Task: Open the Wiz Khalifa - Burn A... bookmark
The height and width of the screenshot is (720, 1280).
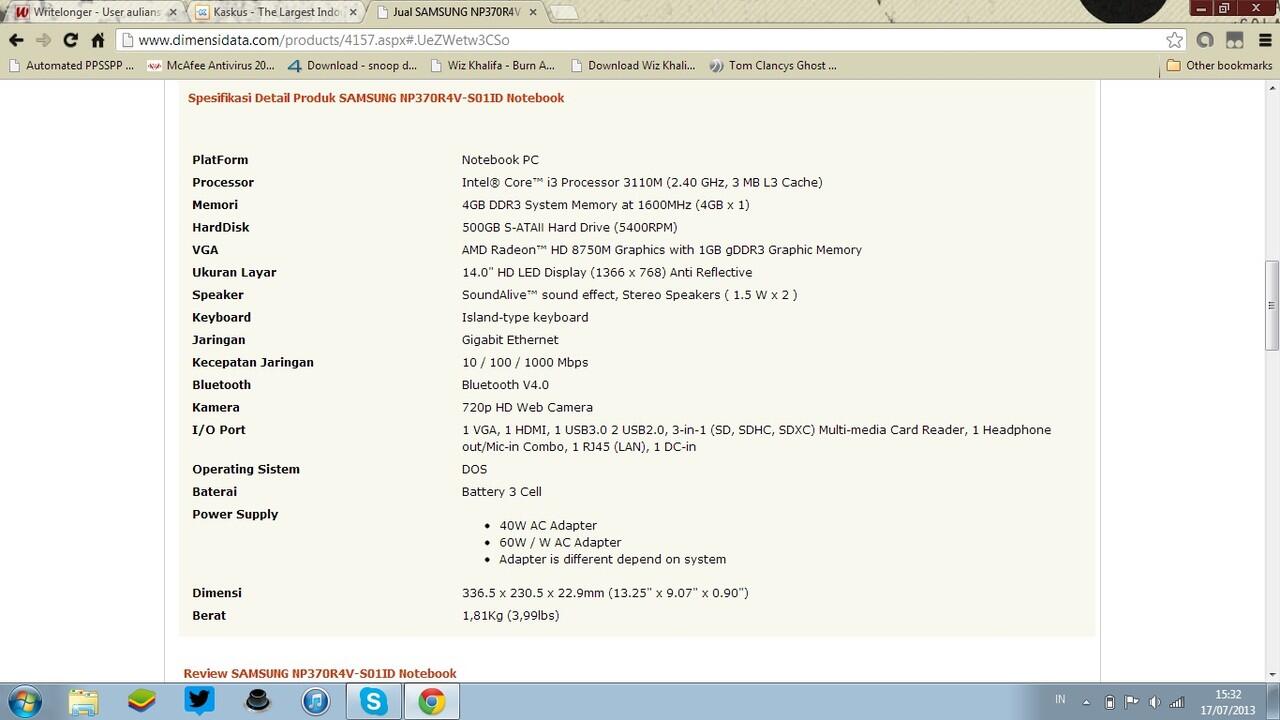Action: tap(492, 66)
